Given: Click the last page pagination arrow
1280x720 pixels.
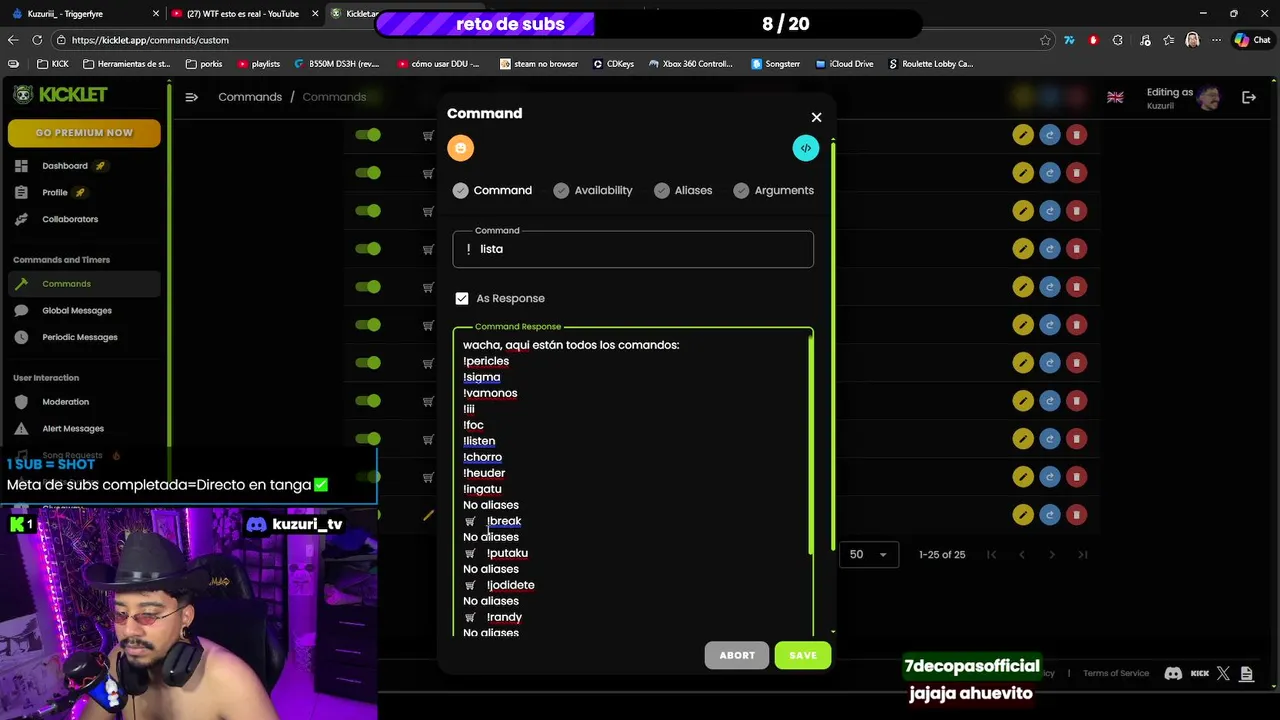Looking at the screenshot, I should click(x=1082, y=554).
